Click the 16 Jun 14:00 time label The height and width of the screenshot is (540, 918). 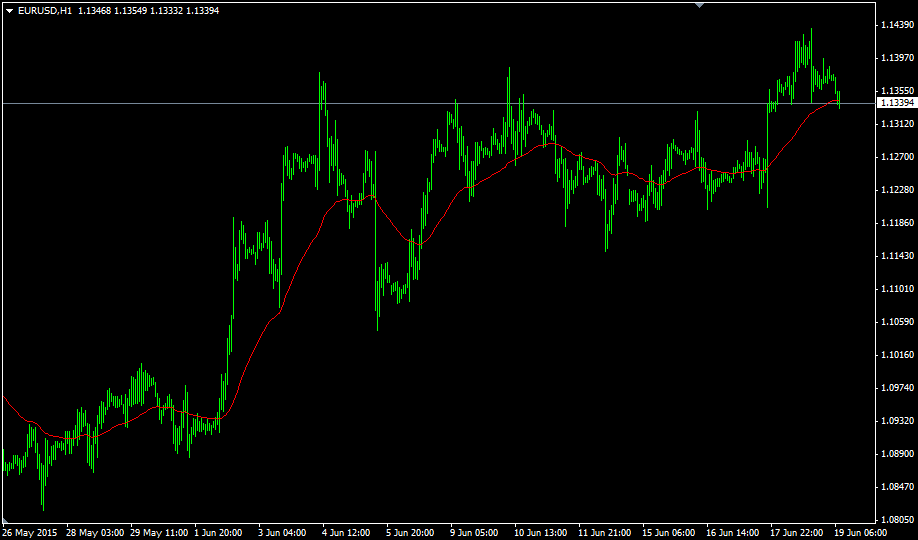click(x=733, y=533)
